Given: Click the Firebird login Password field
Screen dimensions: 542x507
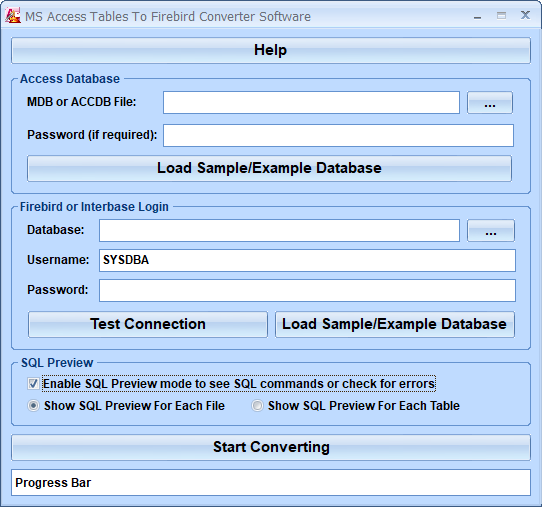Looking at the screenshot, I should (x=307, y=290).
